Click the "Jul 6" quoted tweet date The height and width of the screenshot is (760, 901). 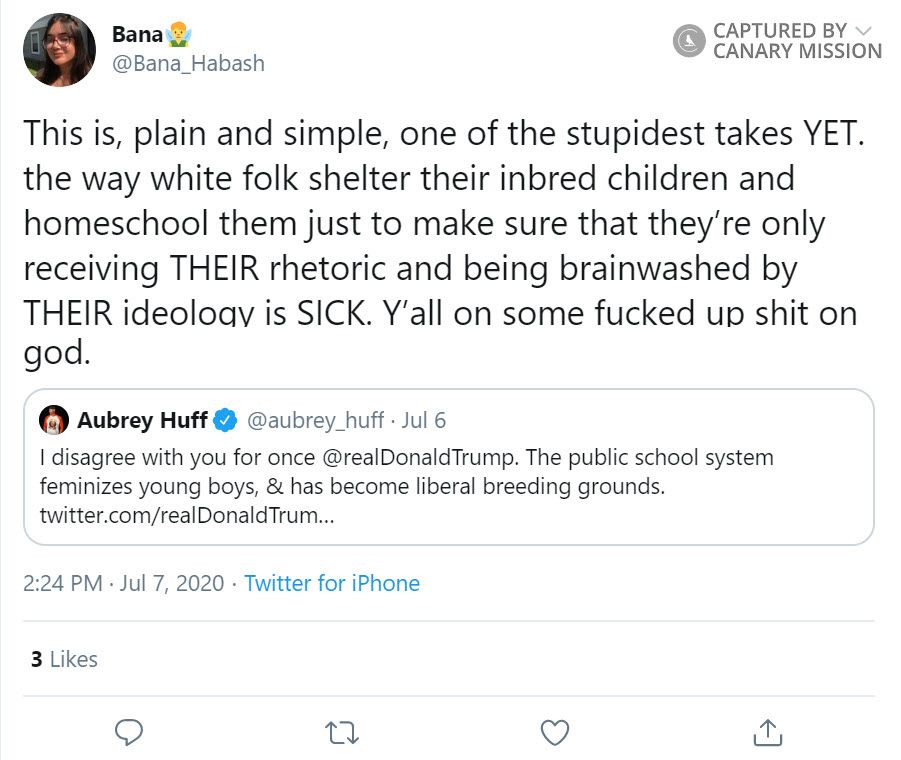pos(424,421)
